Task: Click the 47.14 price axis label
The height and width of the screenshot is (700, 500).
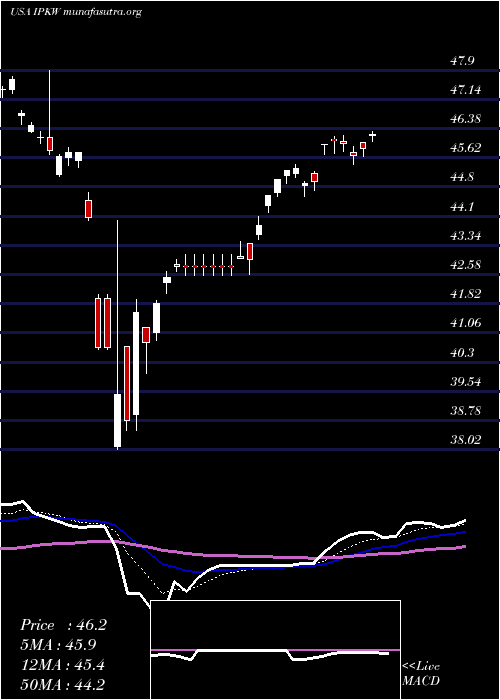Action: 465,90
